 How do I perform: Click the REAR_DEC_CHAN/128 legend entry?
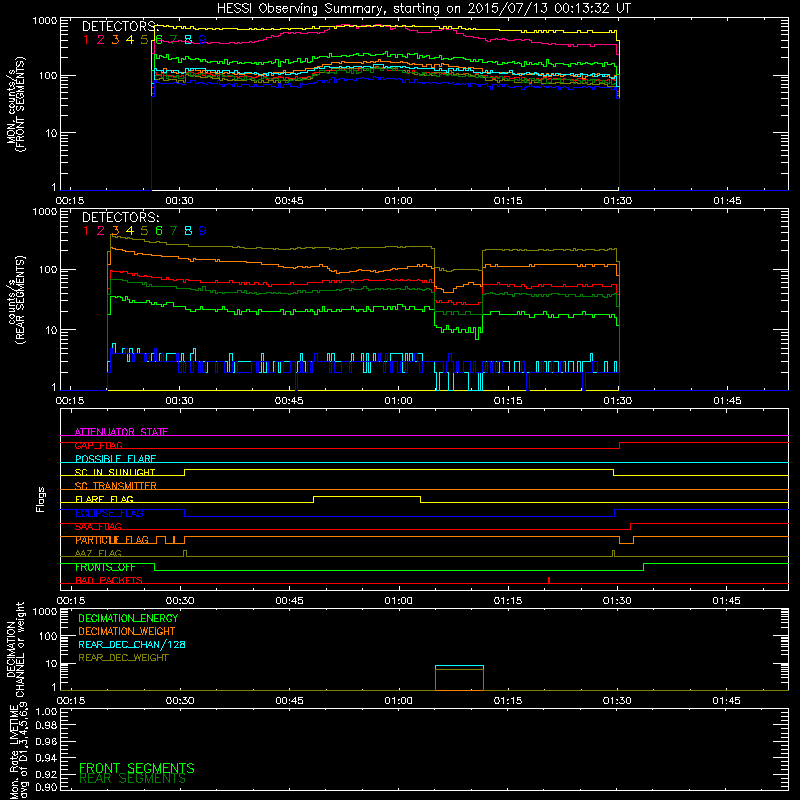(x=132, y=645)
